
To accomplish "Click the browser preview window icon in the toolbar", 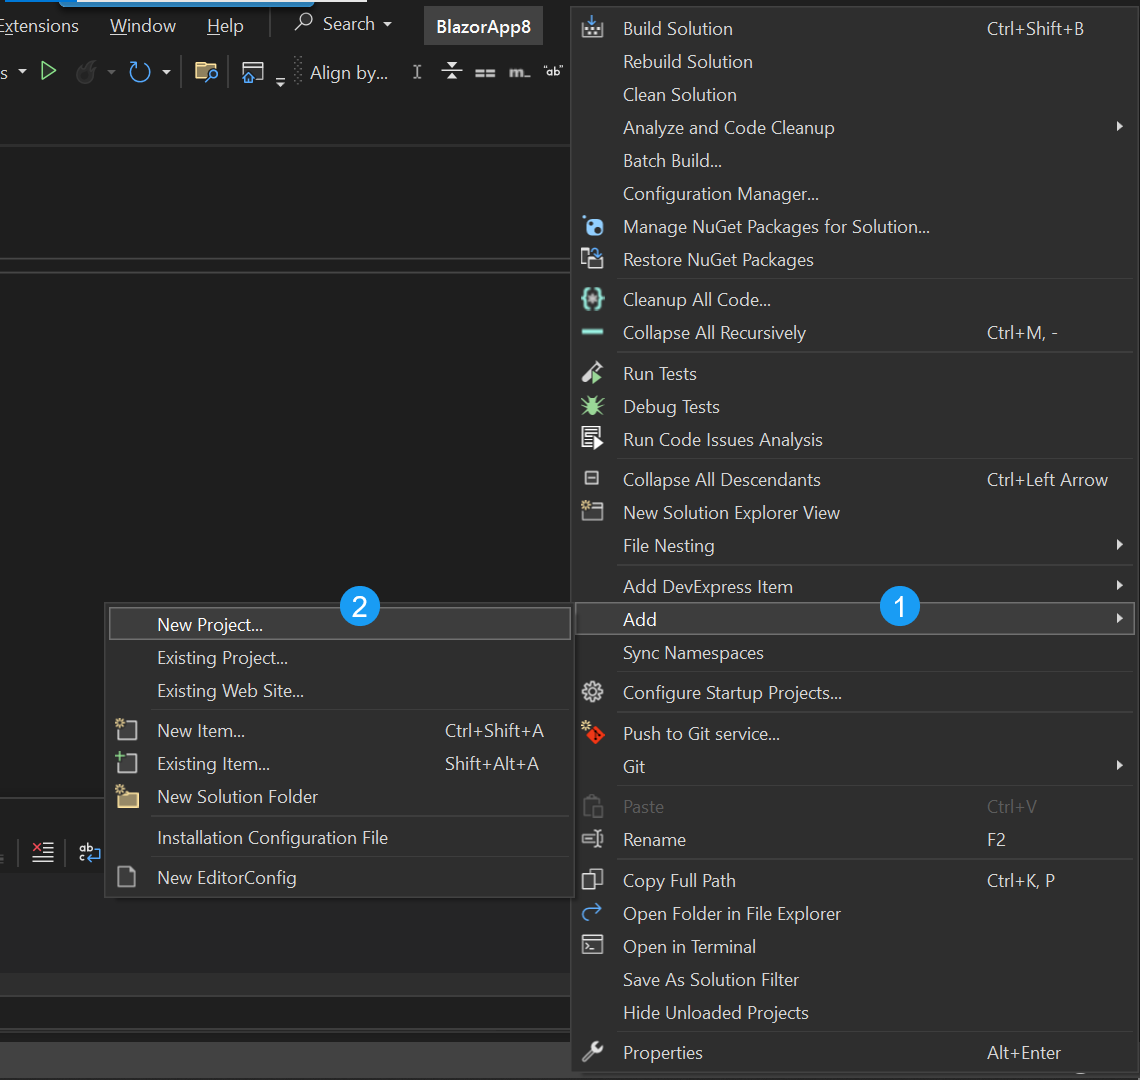I will pyautogui.click(x=252, y=72).
